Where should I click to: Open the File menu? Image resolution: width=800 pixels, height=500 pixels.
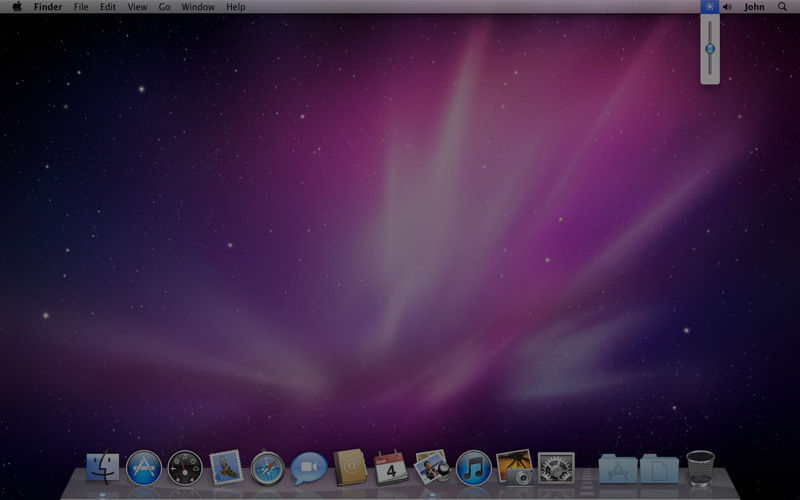click(81, 7)
